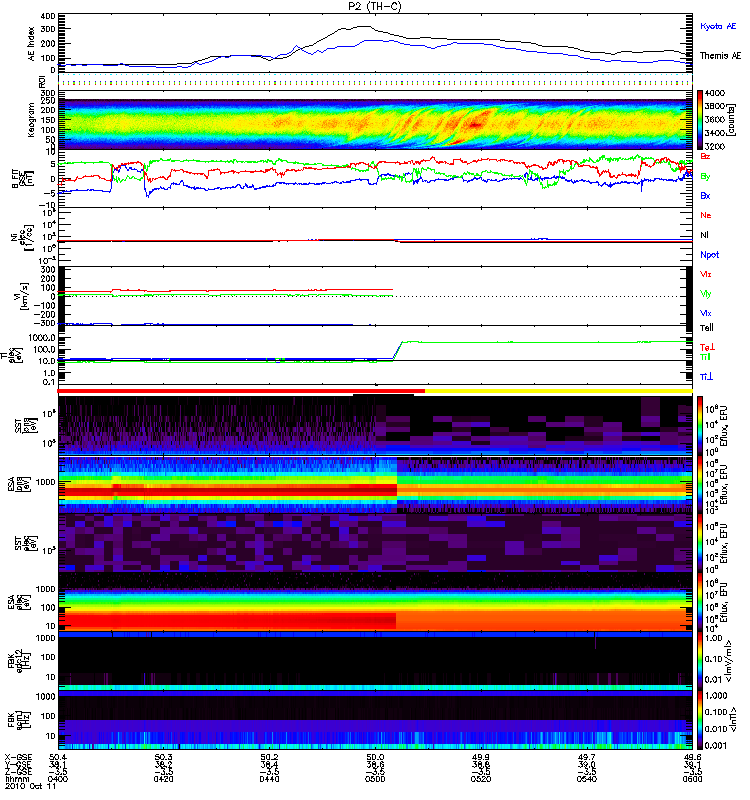Click the green Viy velocity legend label
750x800 pixels.
[705, 294]
